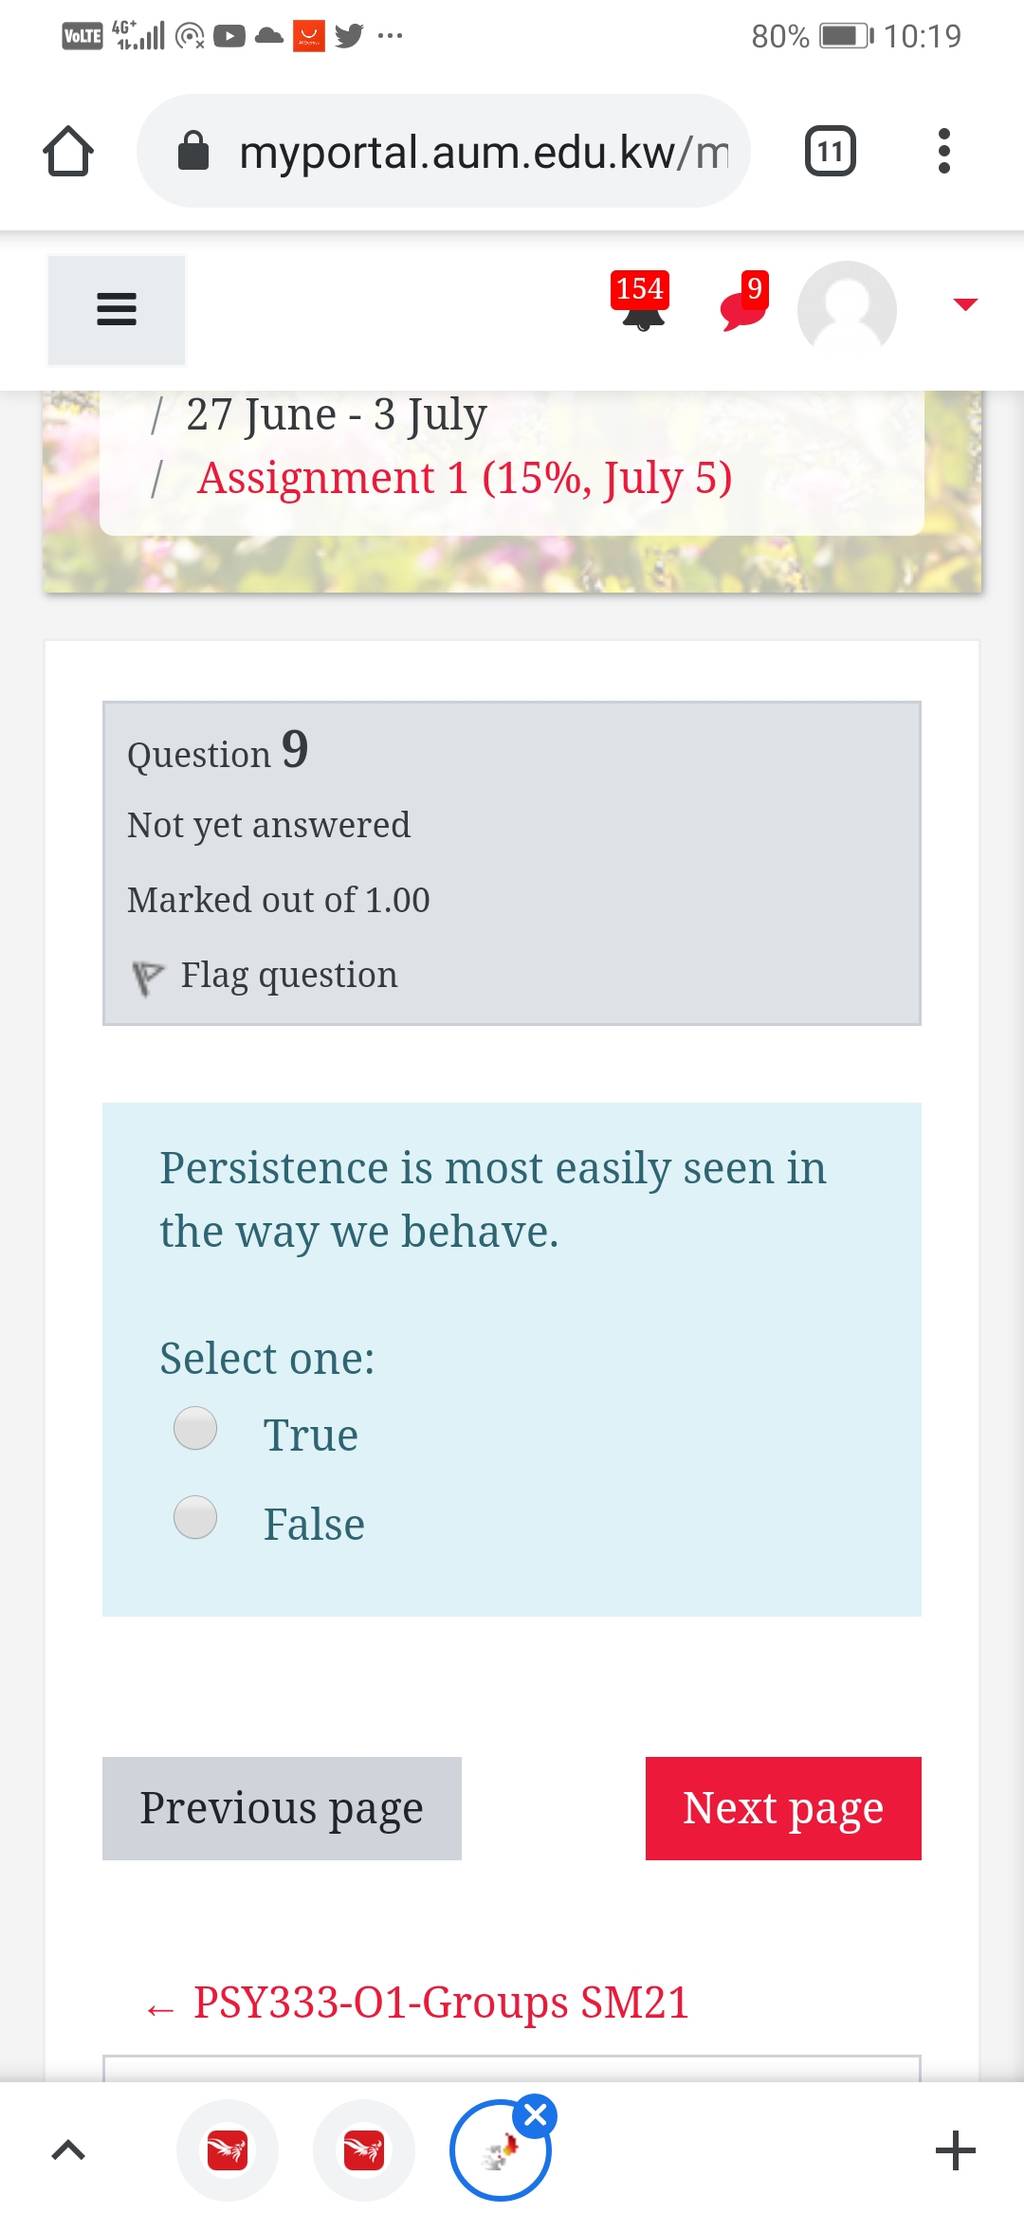Image resolution: width=1024 pixels, height=2219 pixels.
Task: Switch to the second tab thumbnail in bottom strip
Action: pos(363,2150)
